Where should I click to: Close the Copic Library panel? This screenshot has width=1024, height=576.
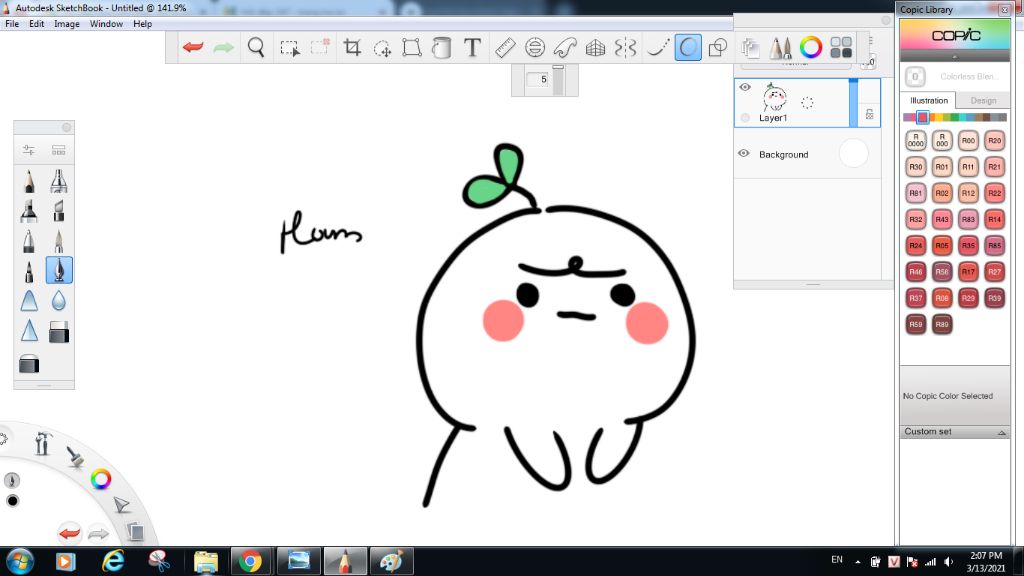pos(1004,9)
